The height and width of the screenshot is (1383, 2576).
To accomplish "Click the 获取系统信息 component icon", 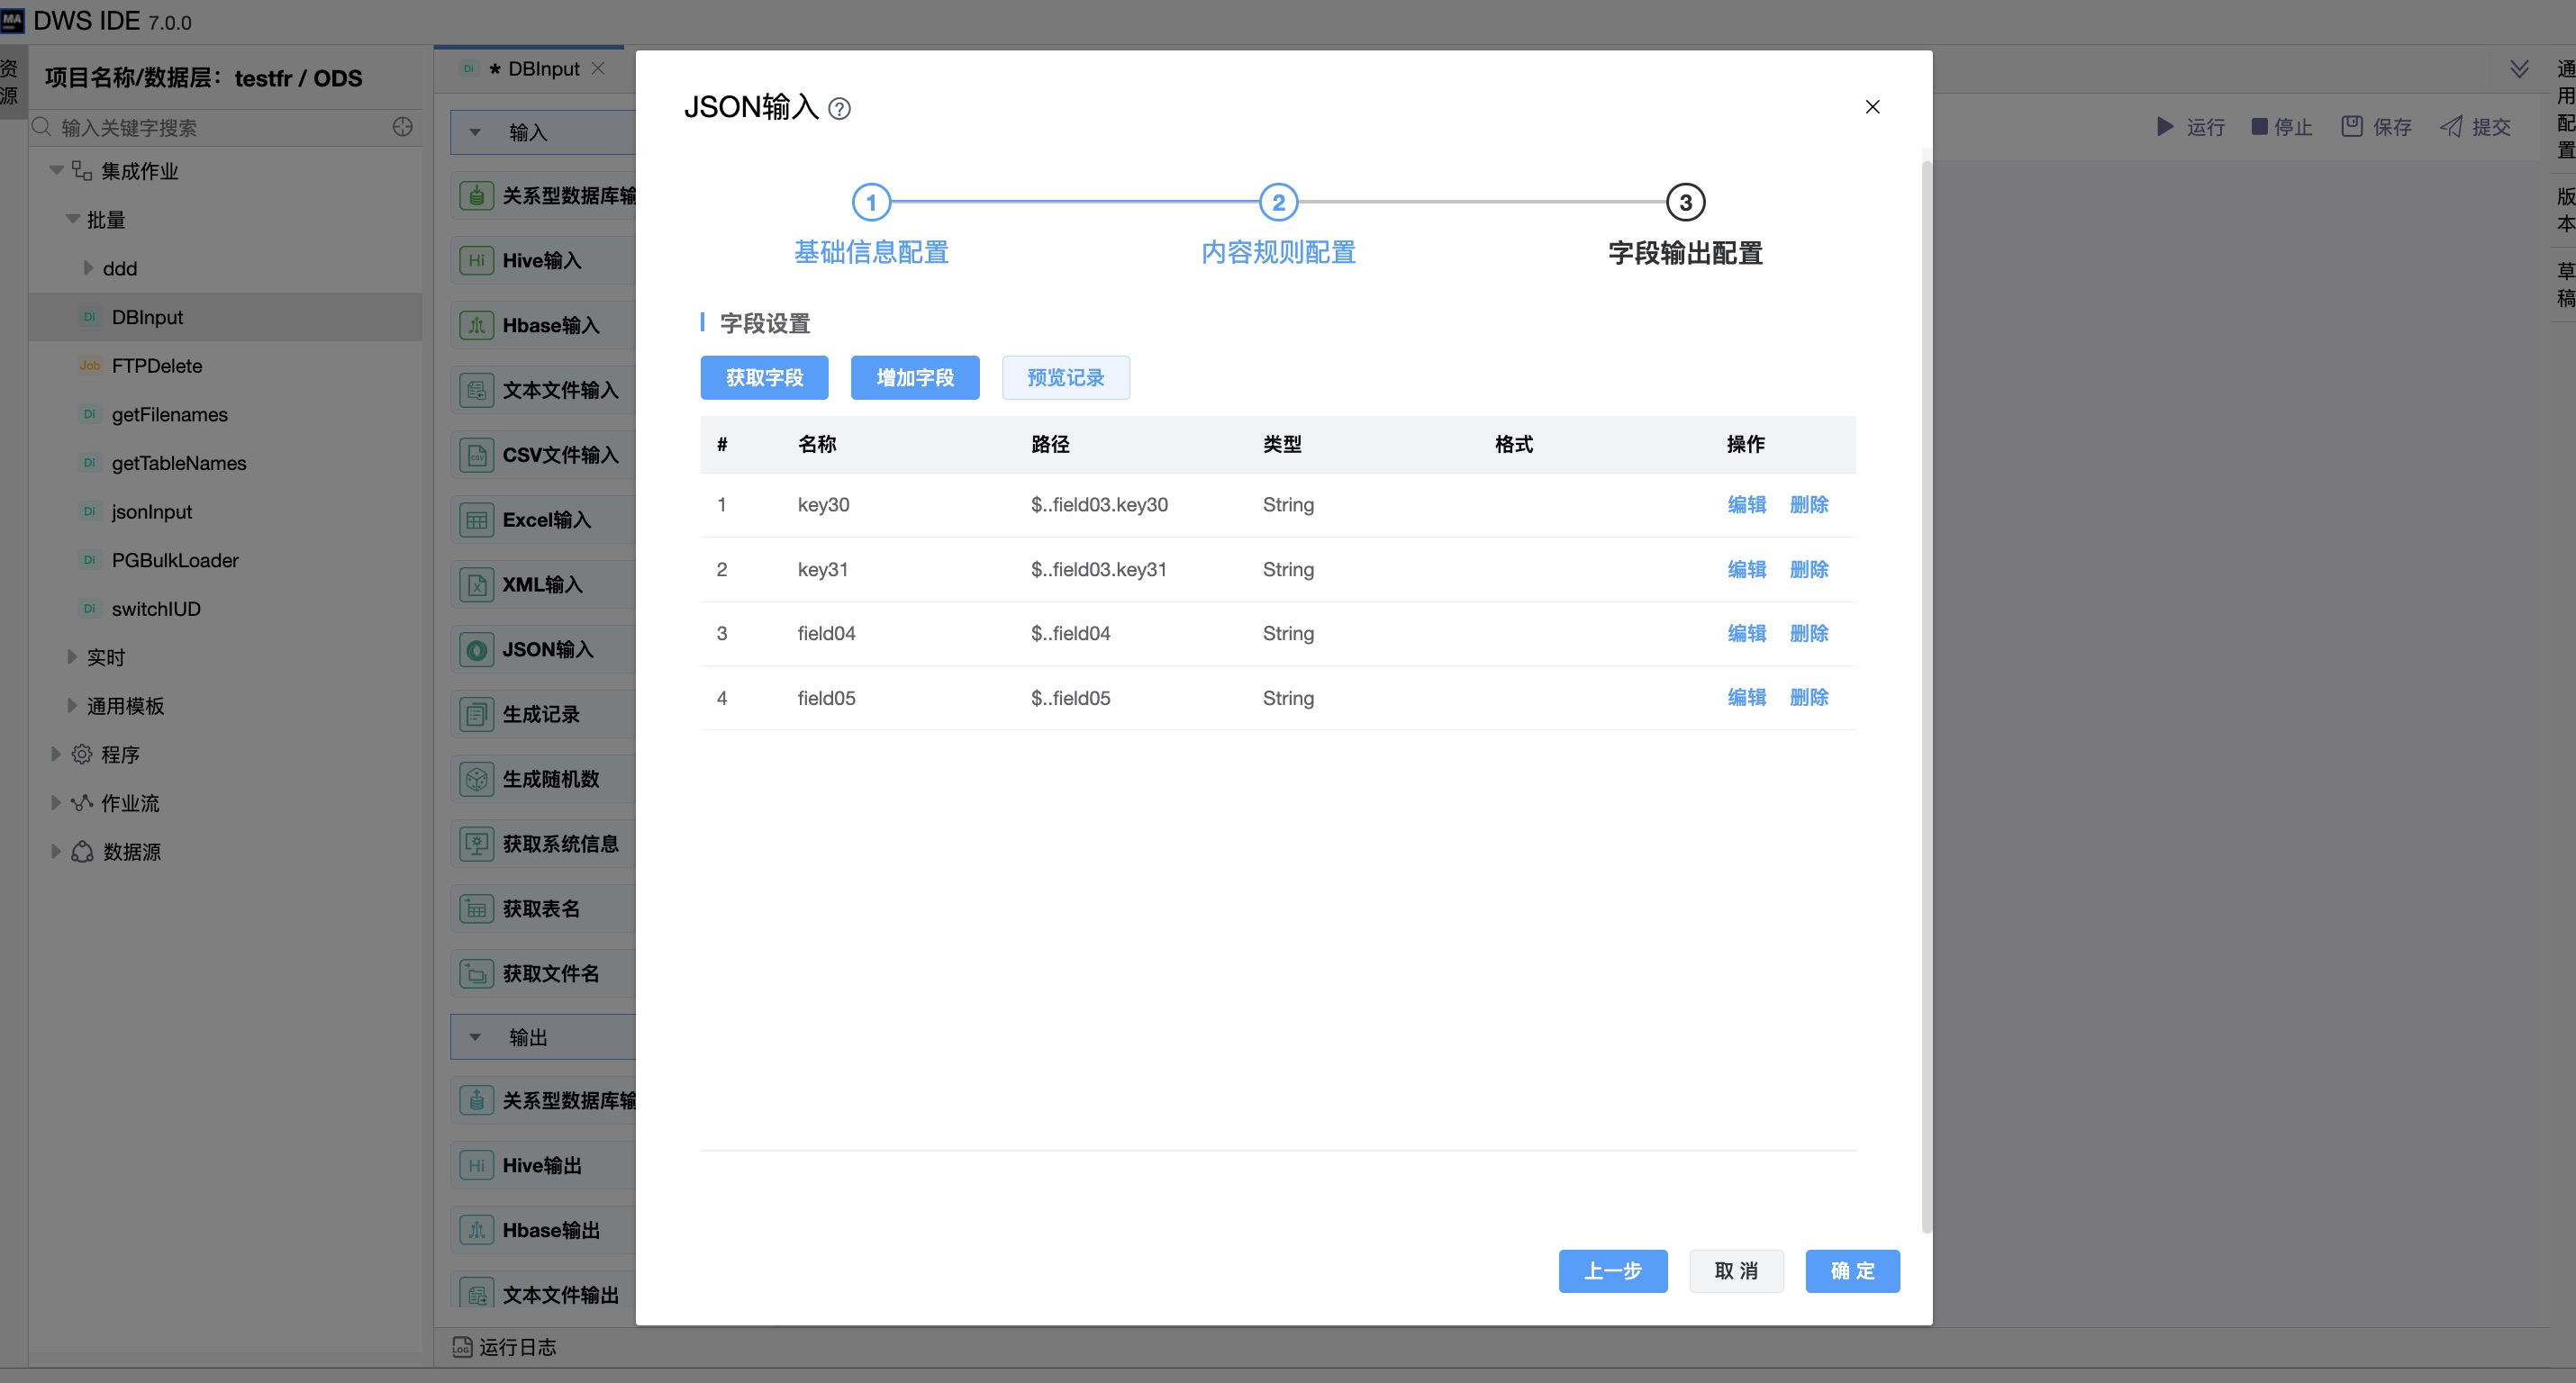I will (x=476, y=844).
